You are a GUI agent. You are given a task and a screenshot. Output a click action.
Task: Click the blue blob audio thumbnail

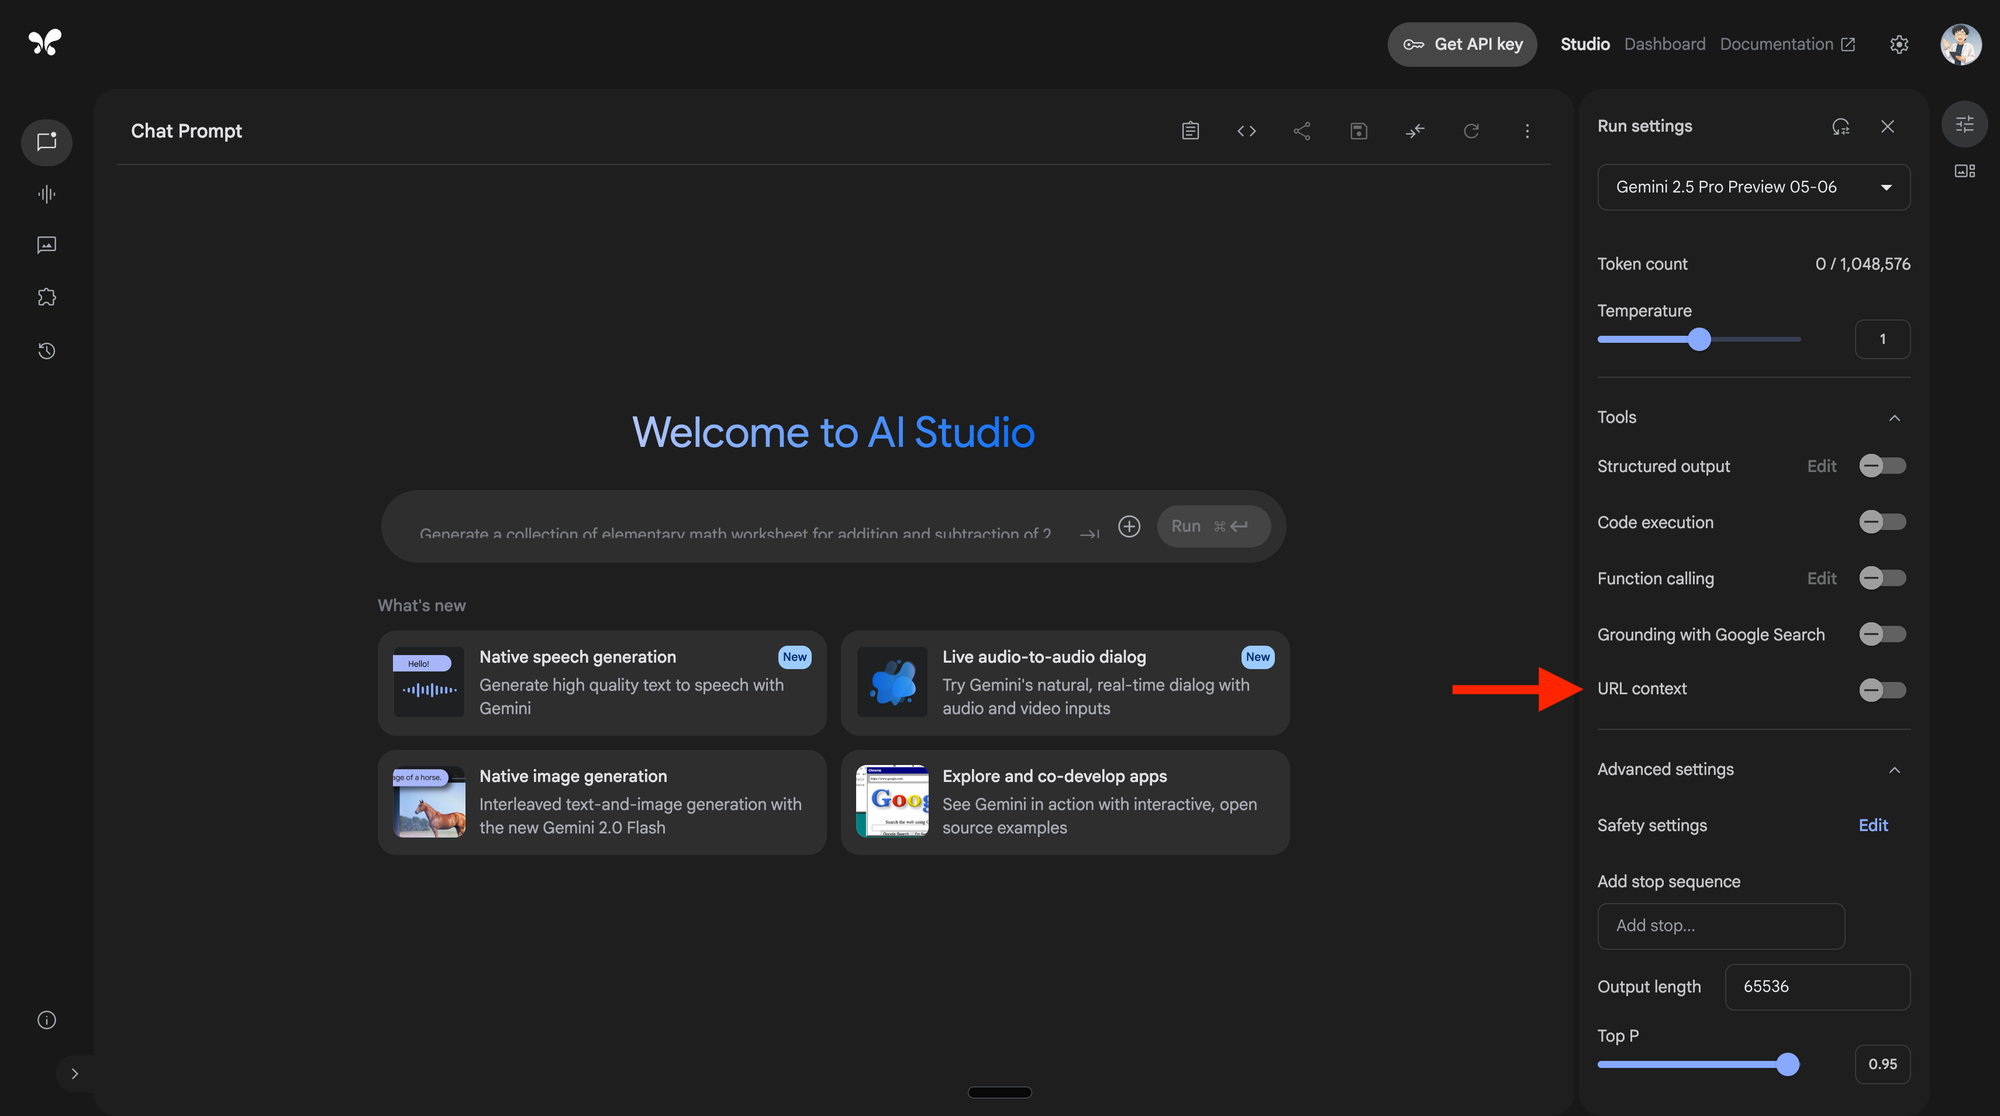point(892,683)
